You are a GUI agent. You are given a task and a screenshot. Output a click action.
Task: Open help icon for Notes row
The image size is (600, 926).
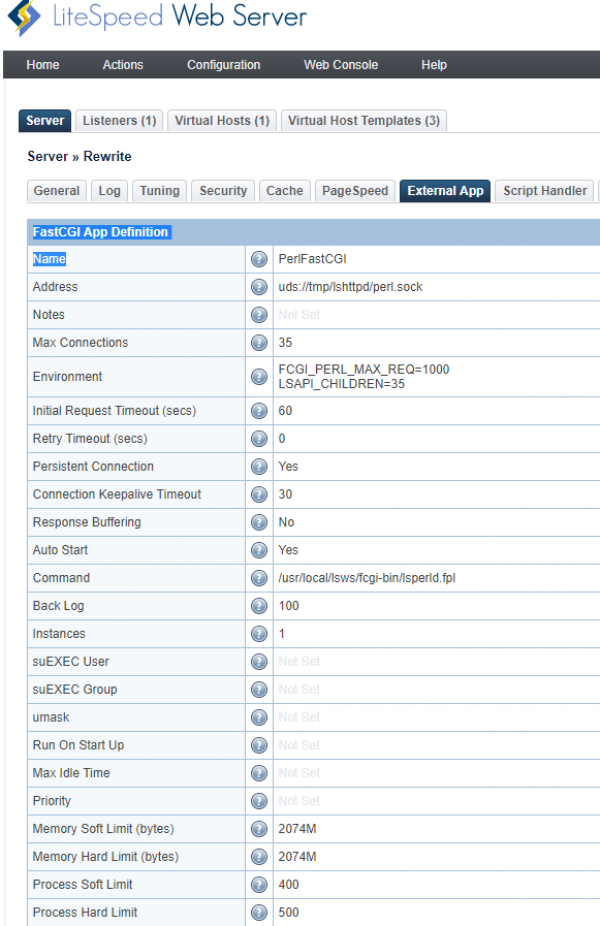[259, 314]
